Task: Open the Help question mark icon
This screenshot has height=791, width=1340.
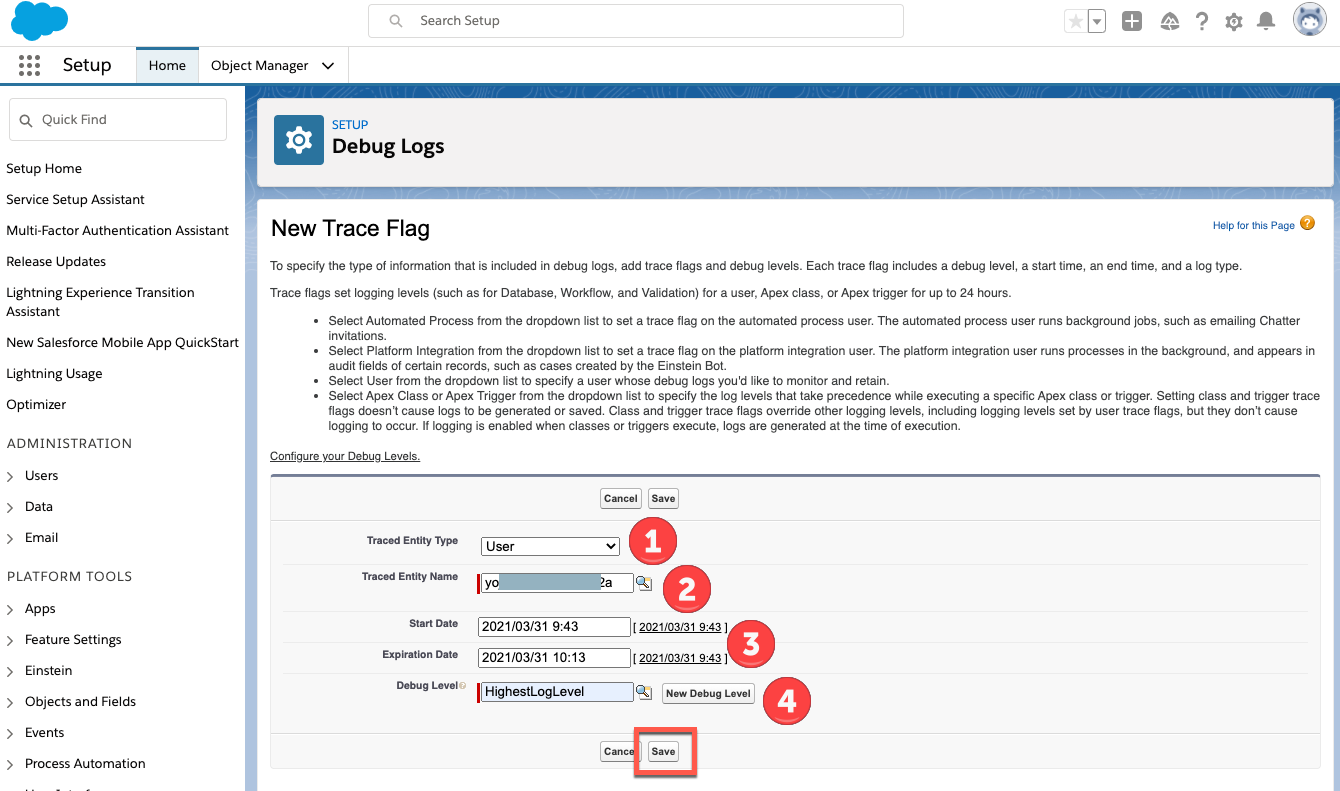Action: click(1202, 21)
